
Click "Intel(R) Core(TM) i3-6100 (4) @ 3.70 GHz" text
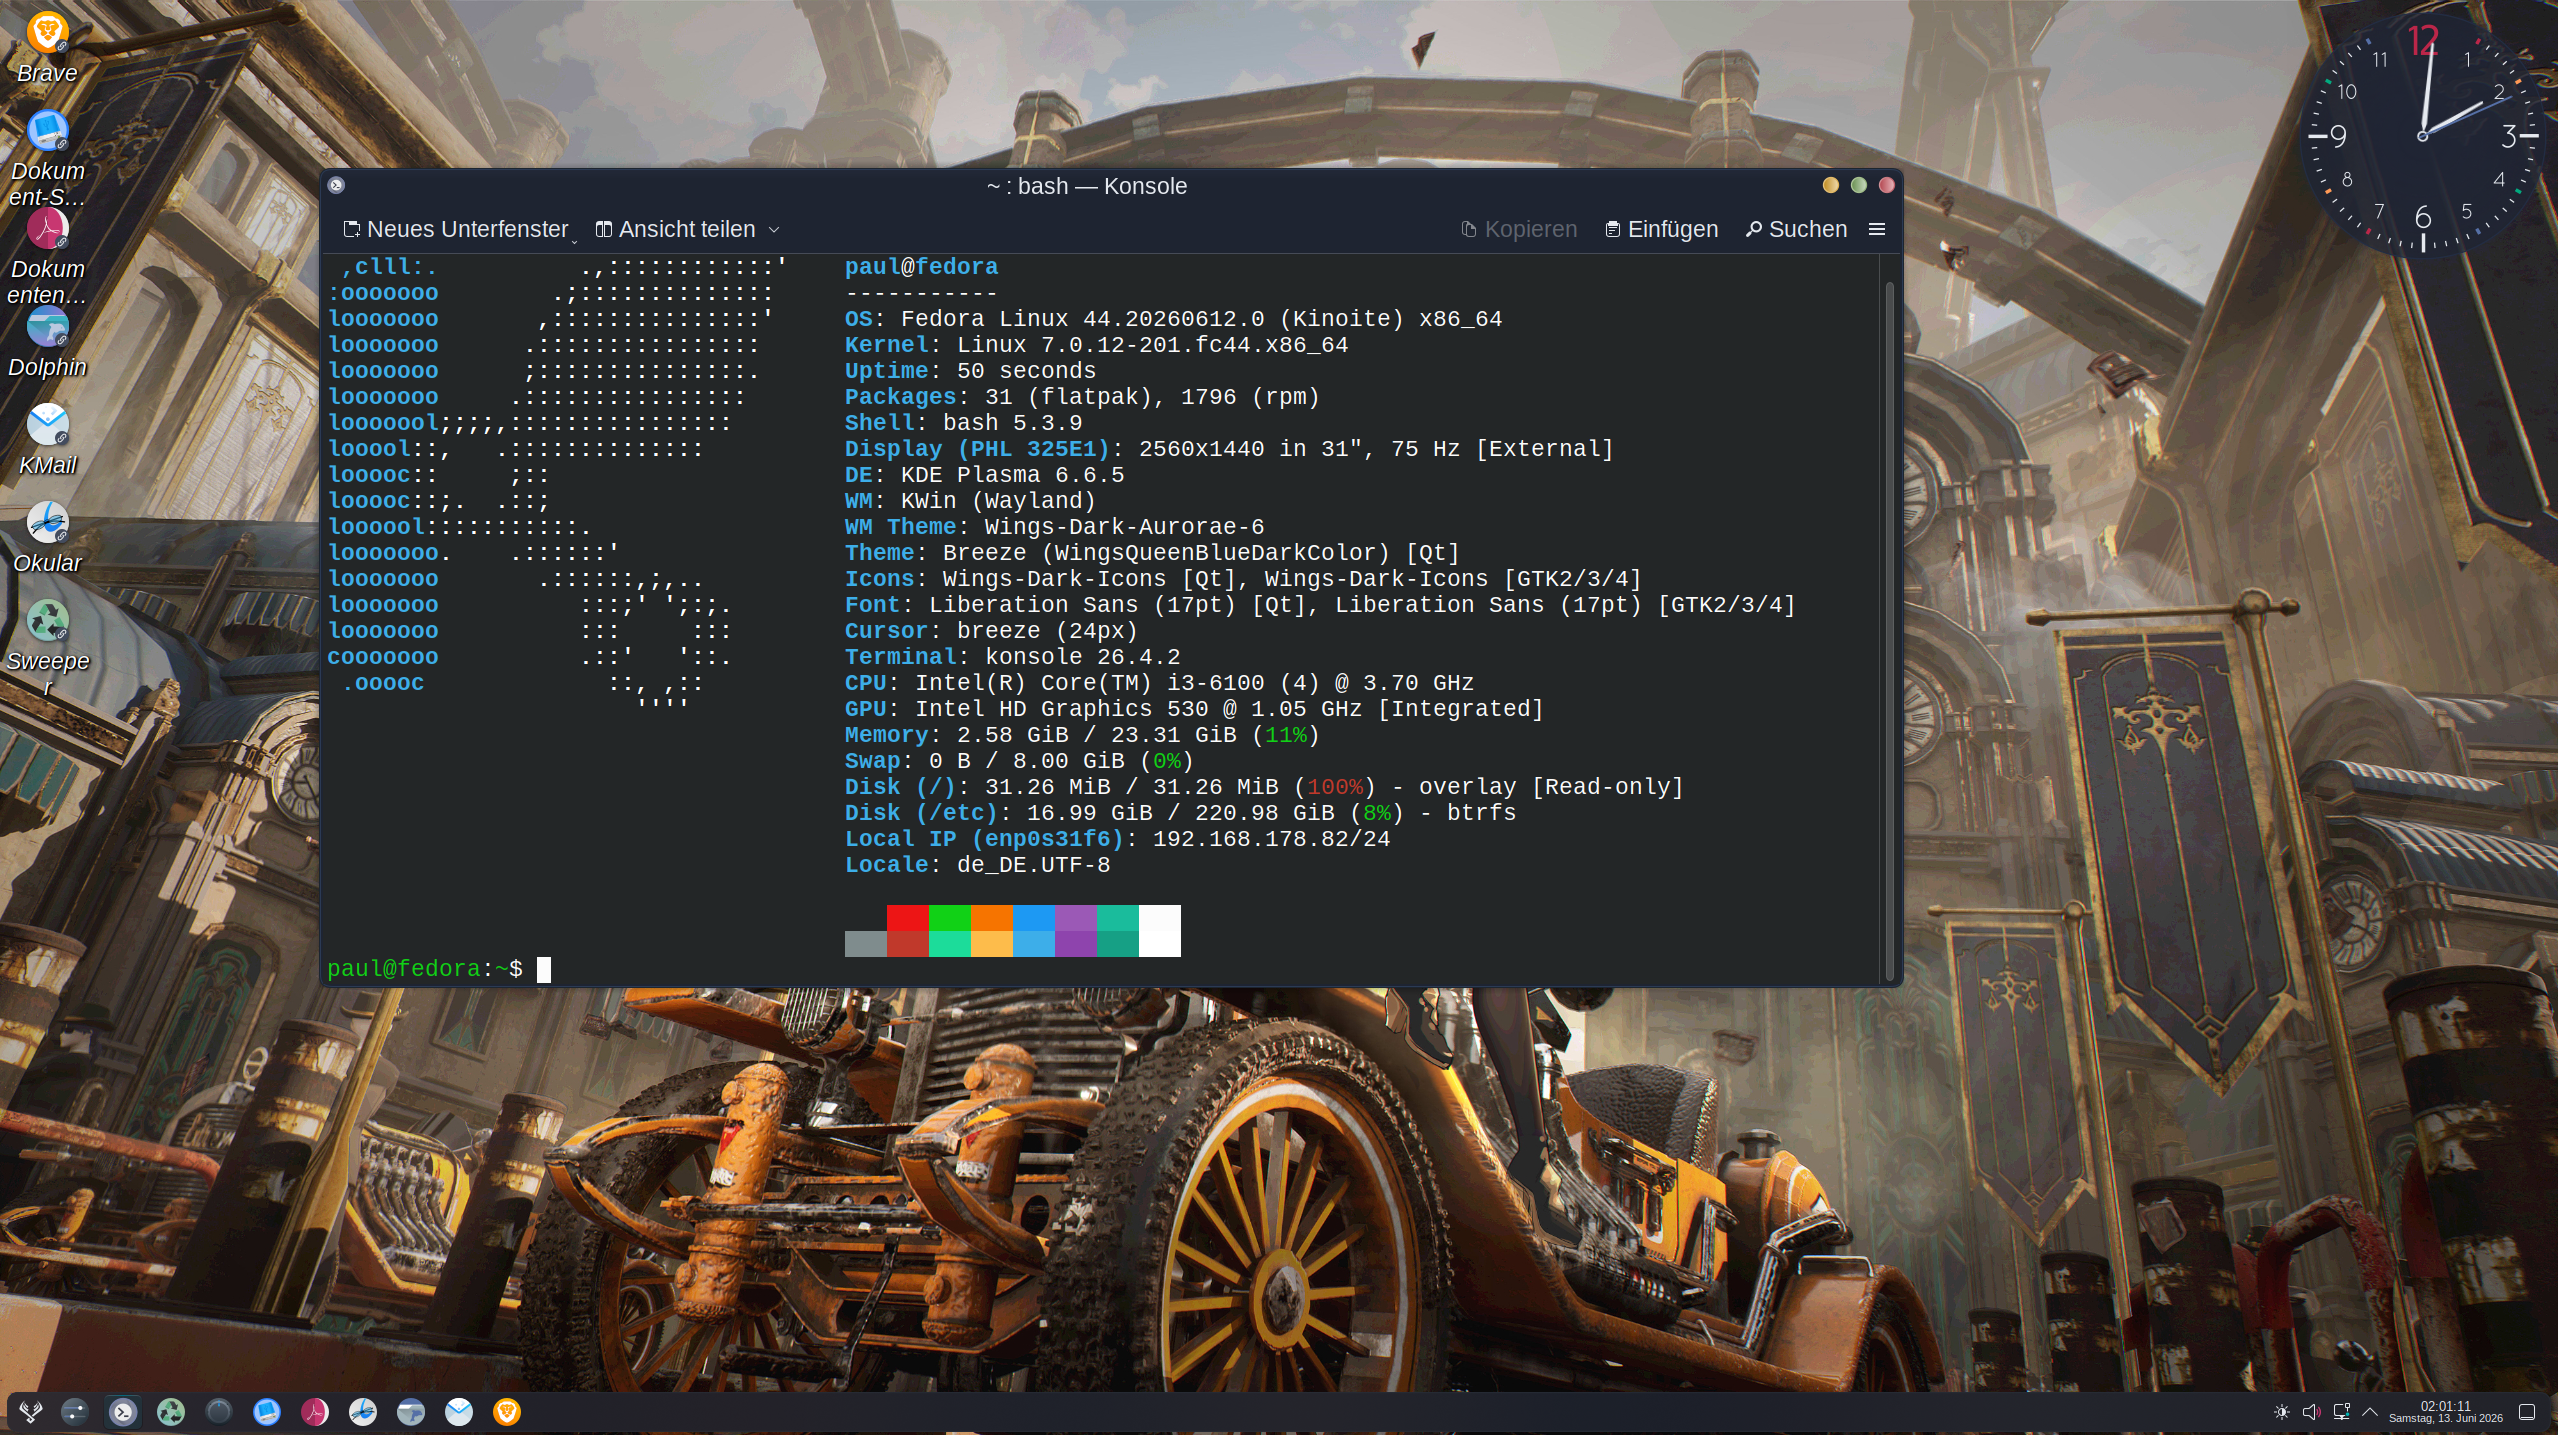point(1194,683)
